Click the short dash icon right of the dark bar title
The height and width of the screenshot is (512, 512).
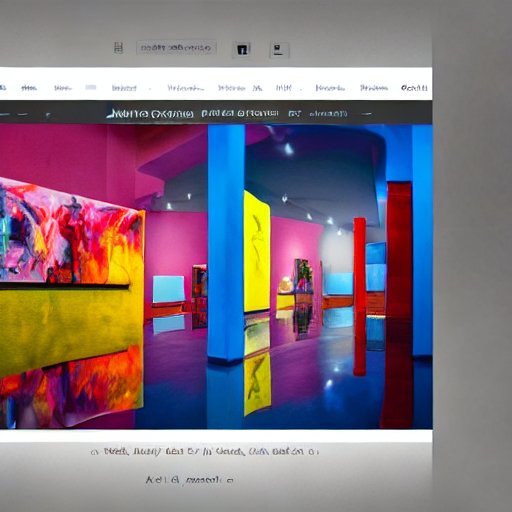(x=366, y=114)
